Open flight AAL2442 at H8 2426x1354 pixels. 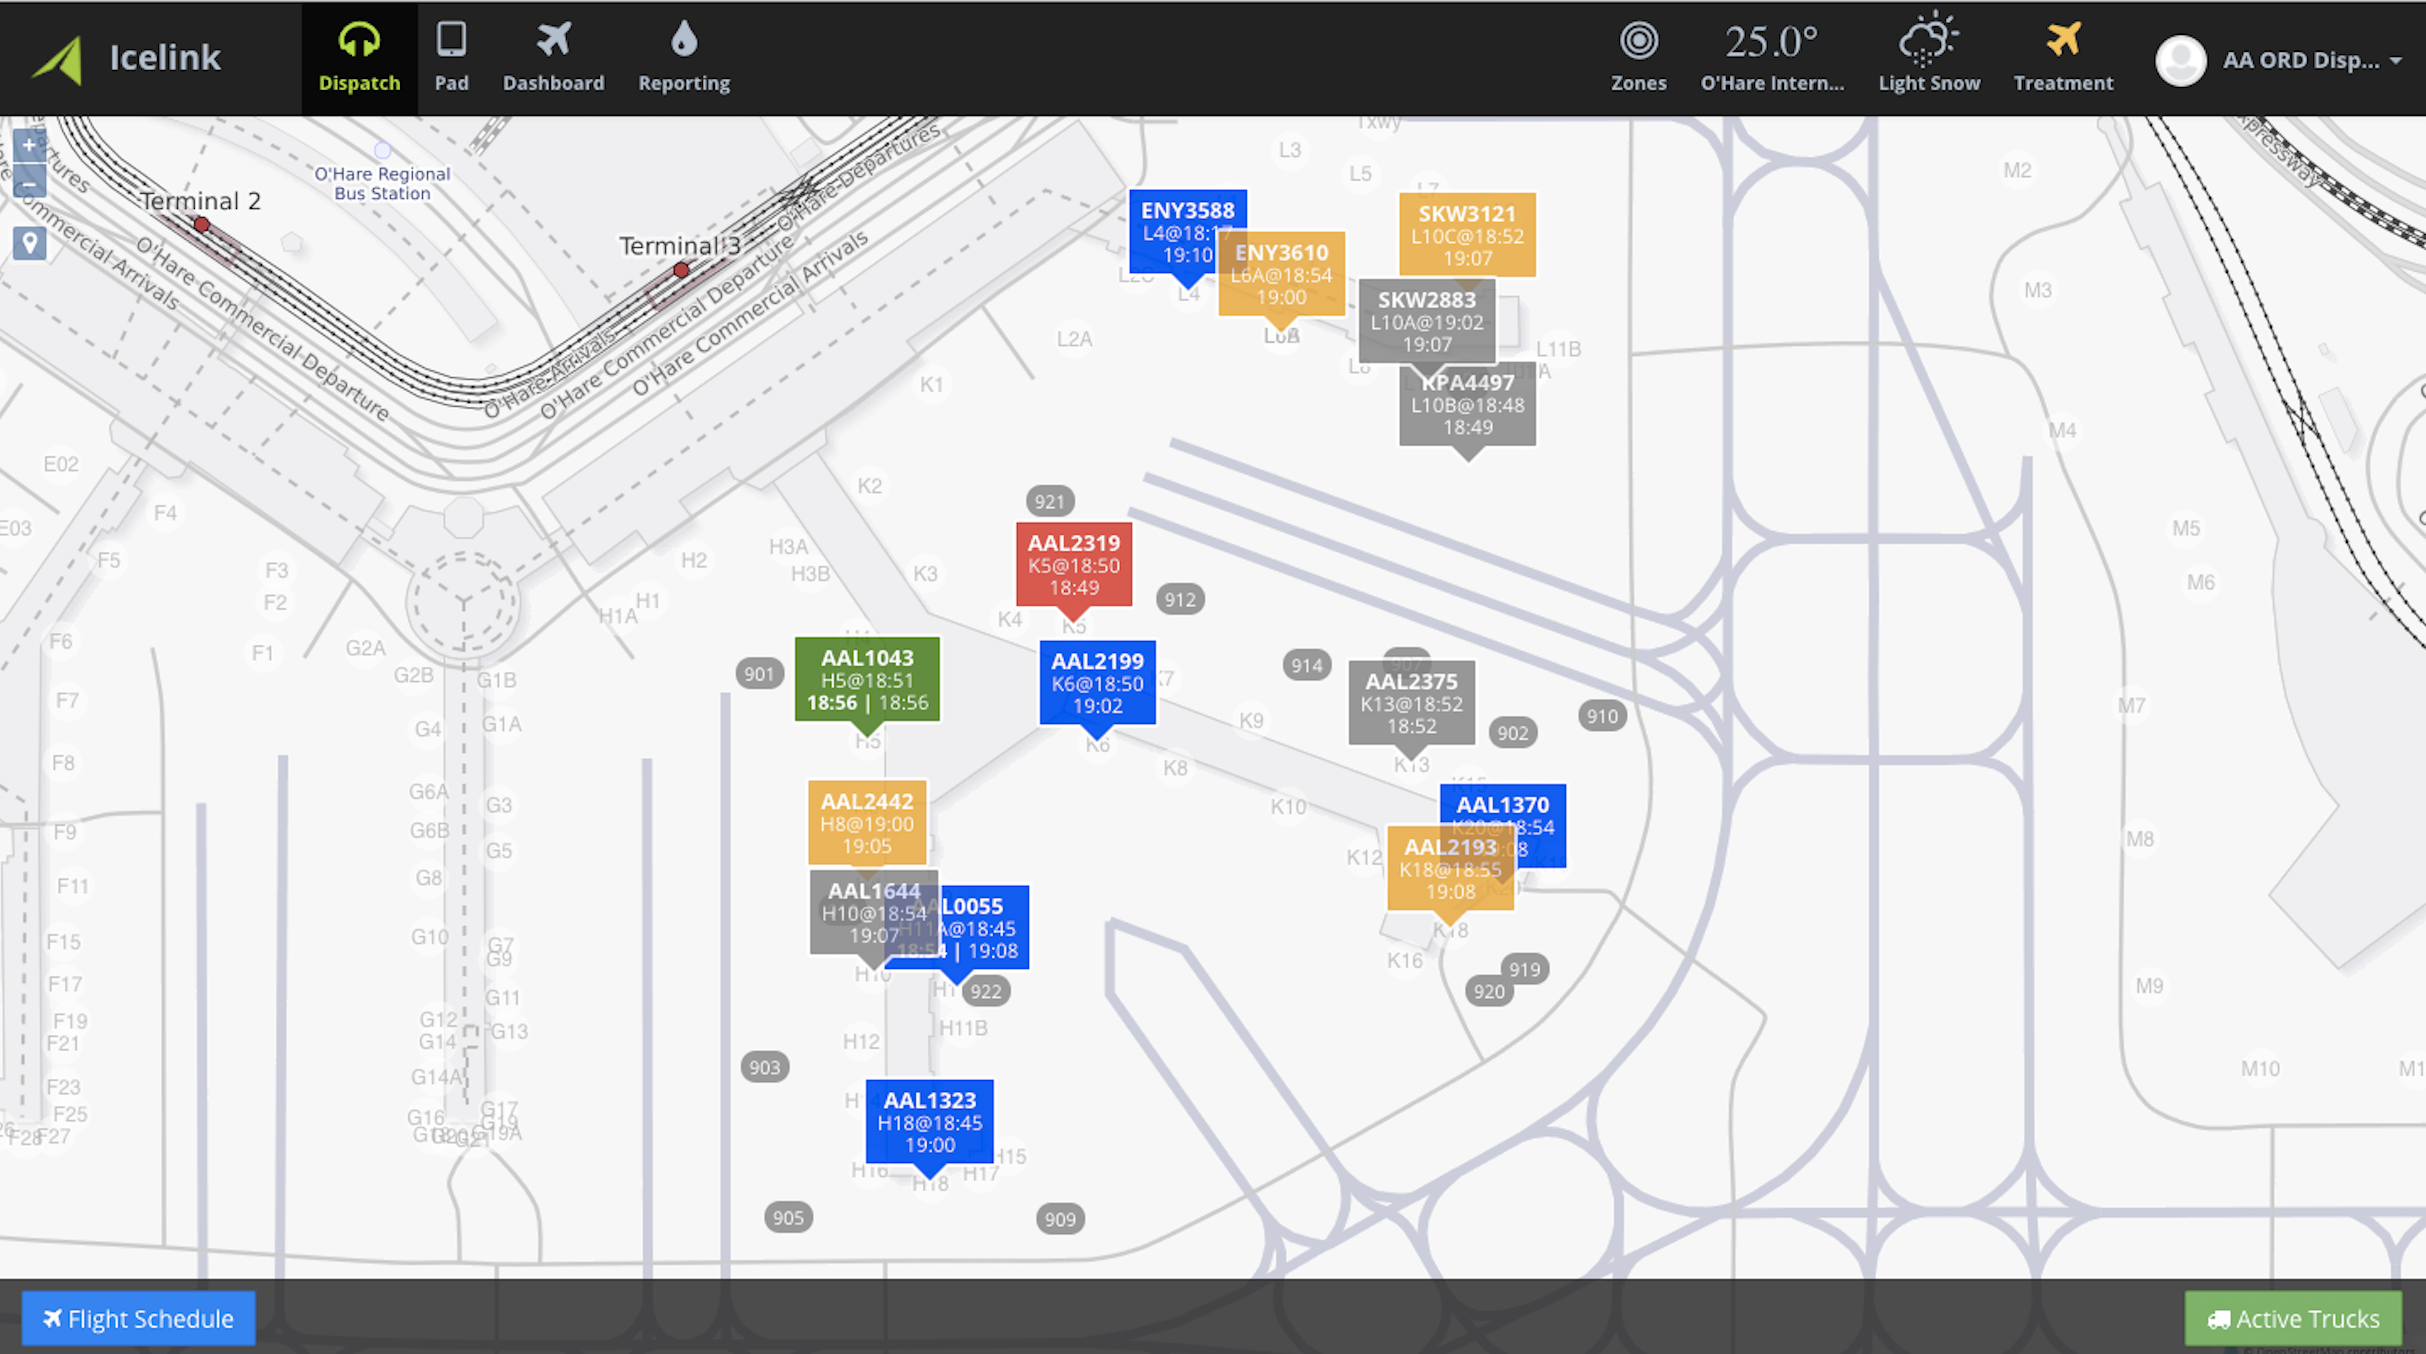pos(867,823)
